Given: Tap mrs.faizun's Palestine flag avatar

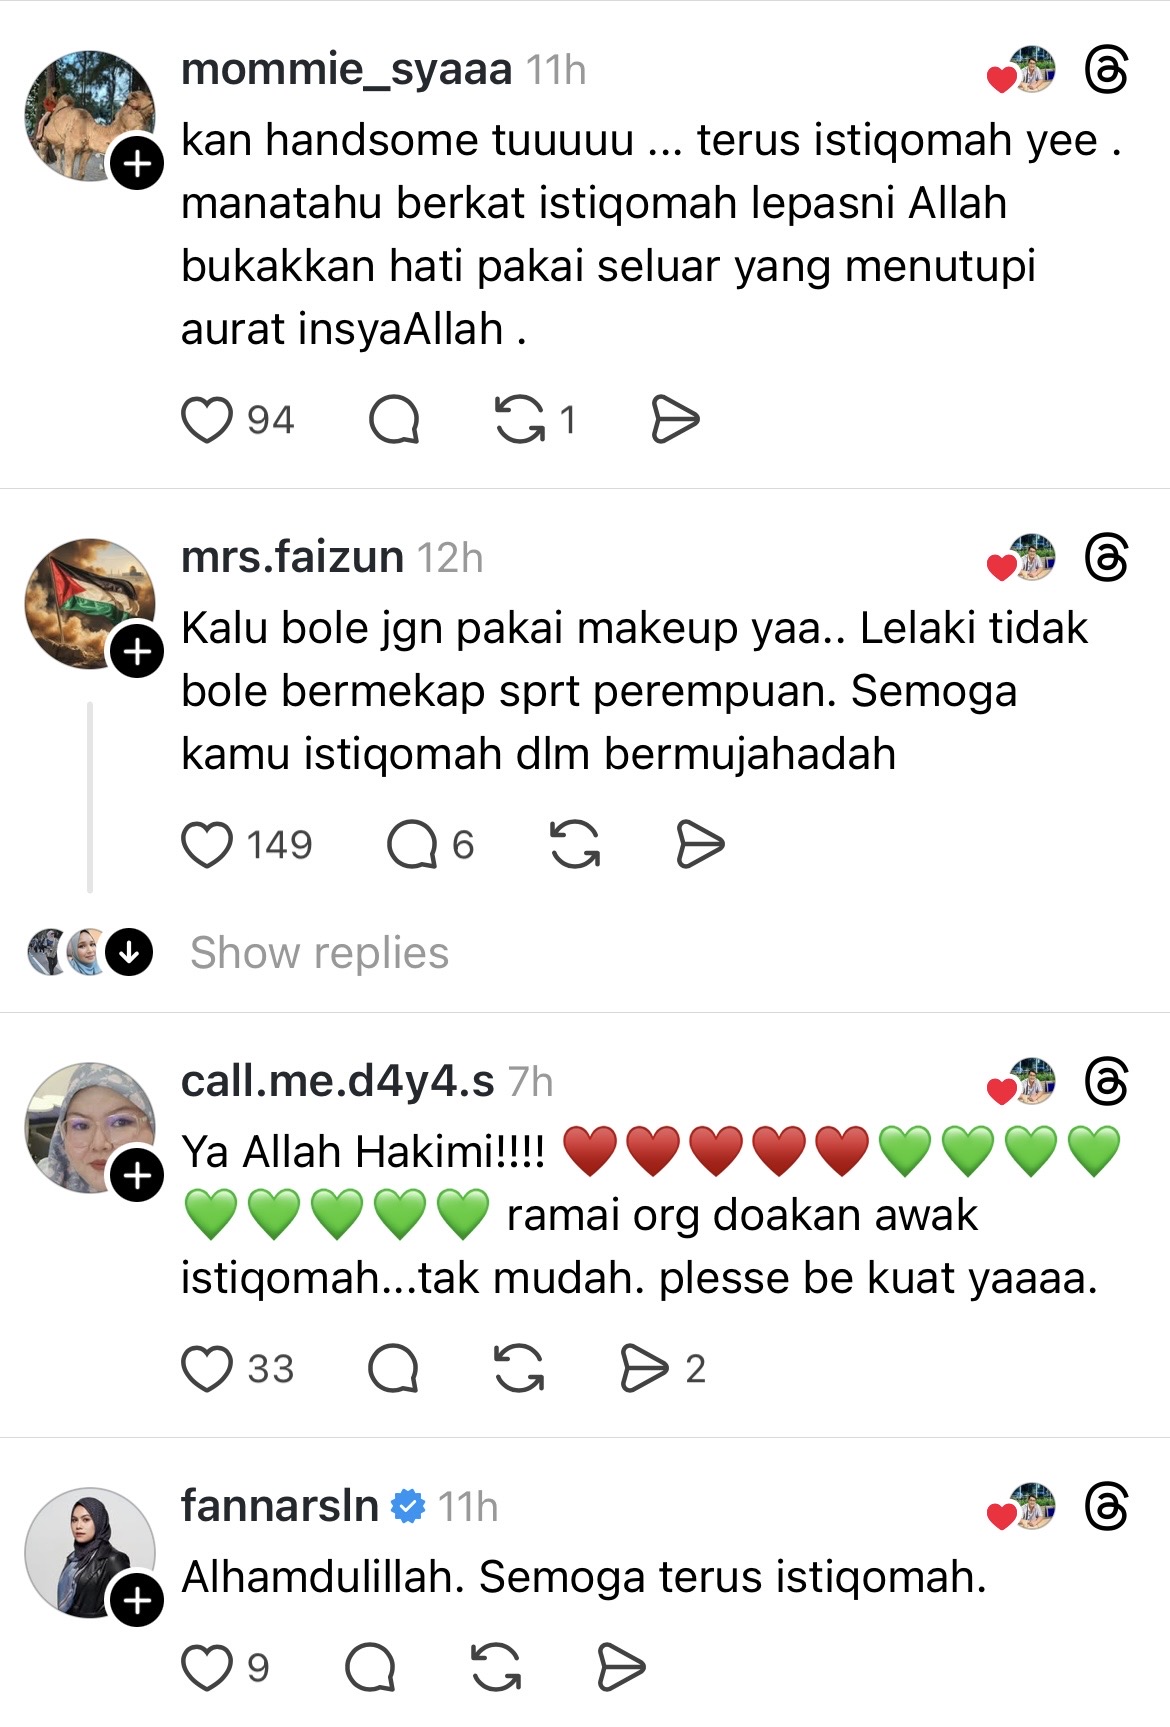Looking at the screenshot, I should tap(90, 603).
